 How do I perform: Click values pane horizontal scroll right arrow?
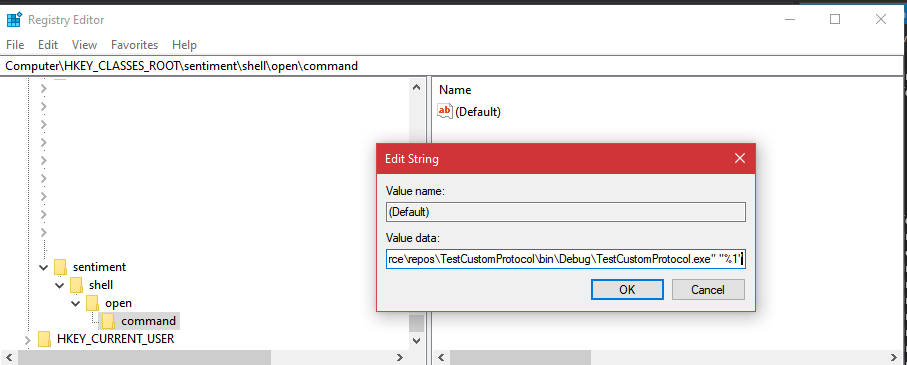[x=894, y=357]
